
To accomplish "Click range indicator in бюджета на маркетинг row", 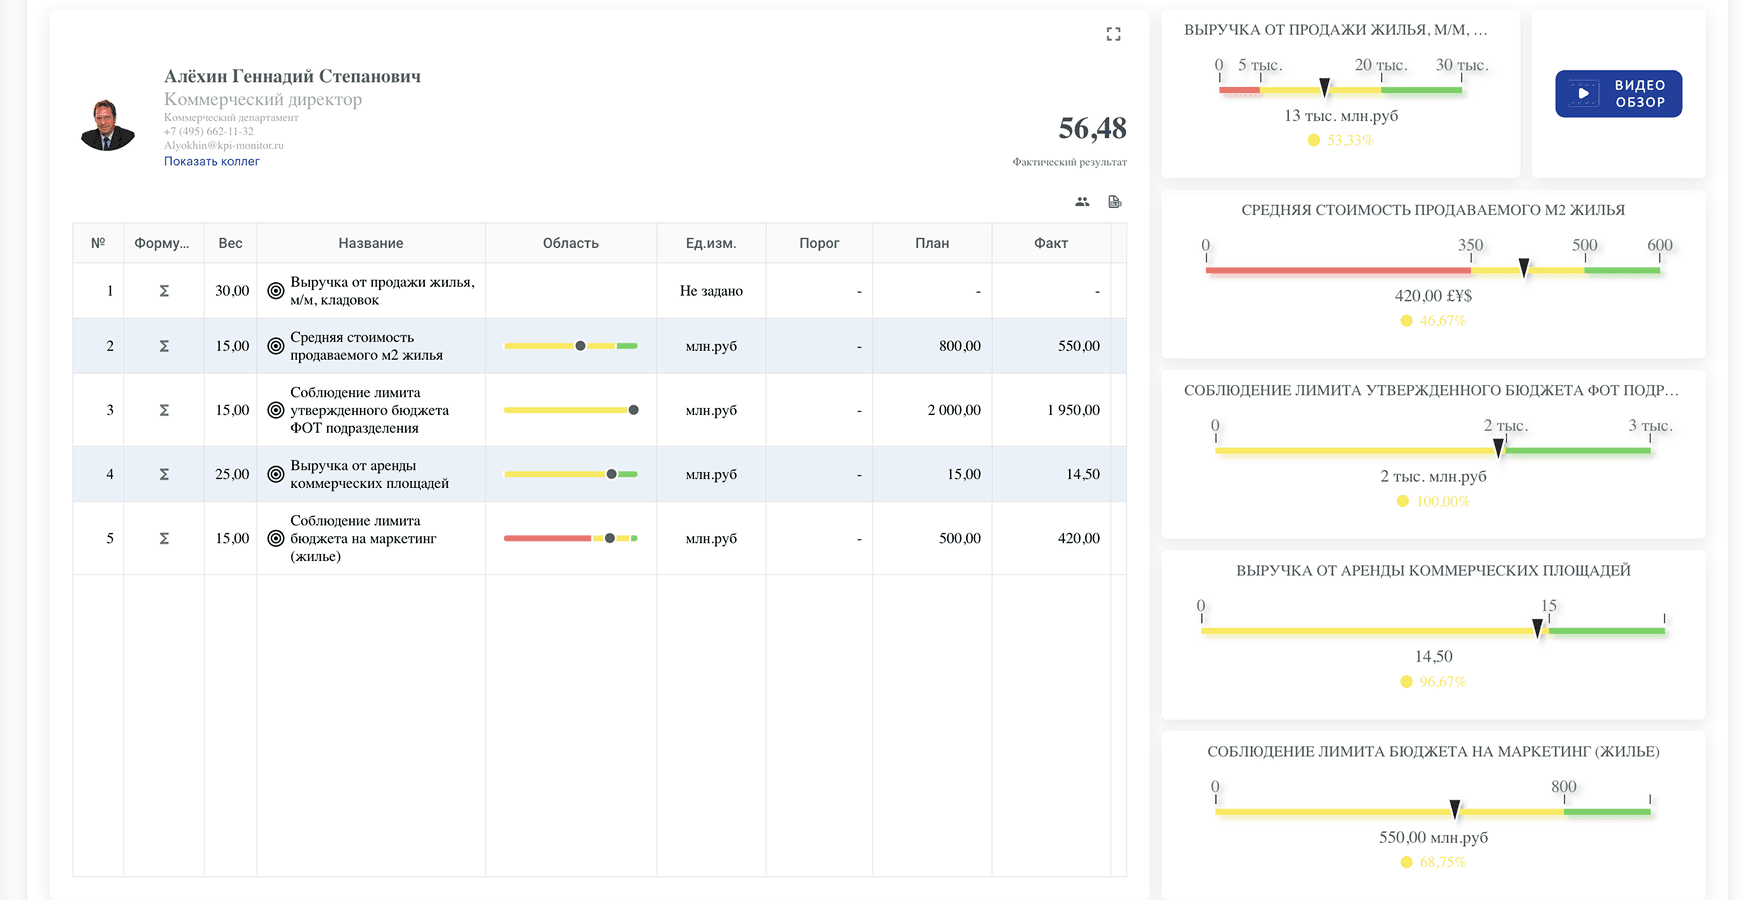I will tap(571, 538).
